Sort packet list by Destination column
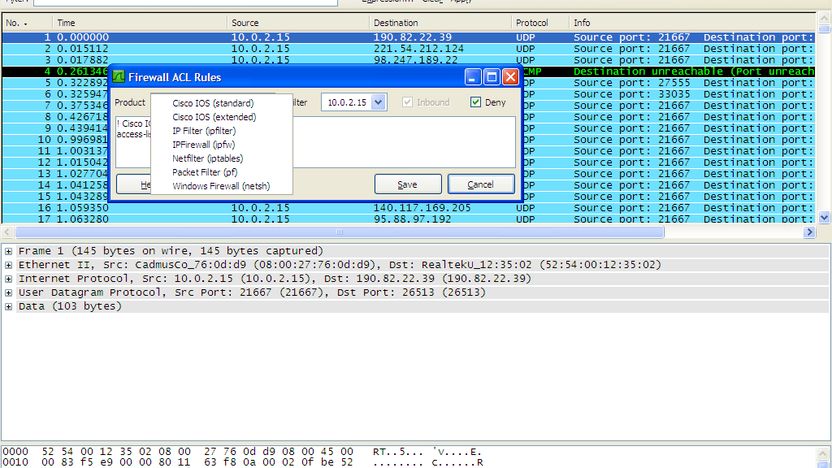Screen dimensions: 832x468 [x=440, y=23]
